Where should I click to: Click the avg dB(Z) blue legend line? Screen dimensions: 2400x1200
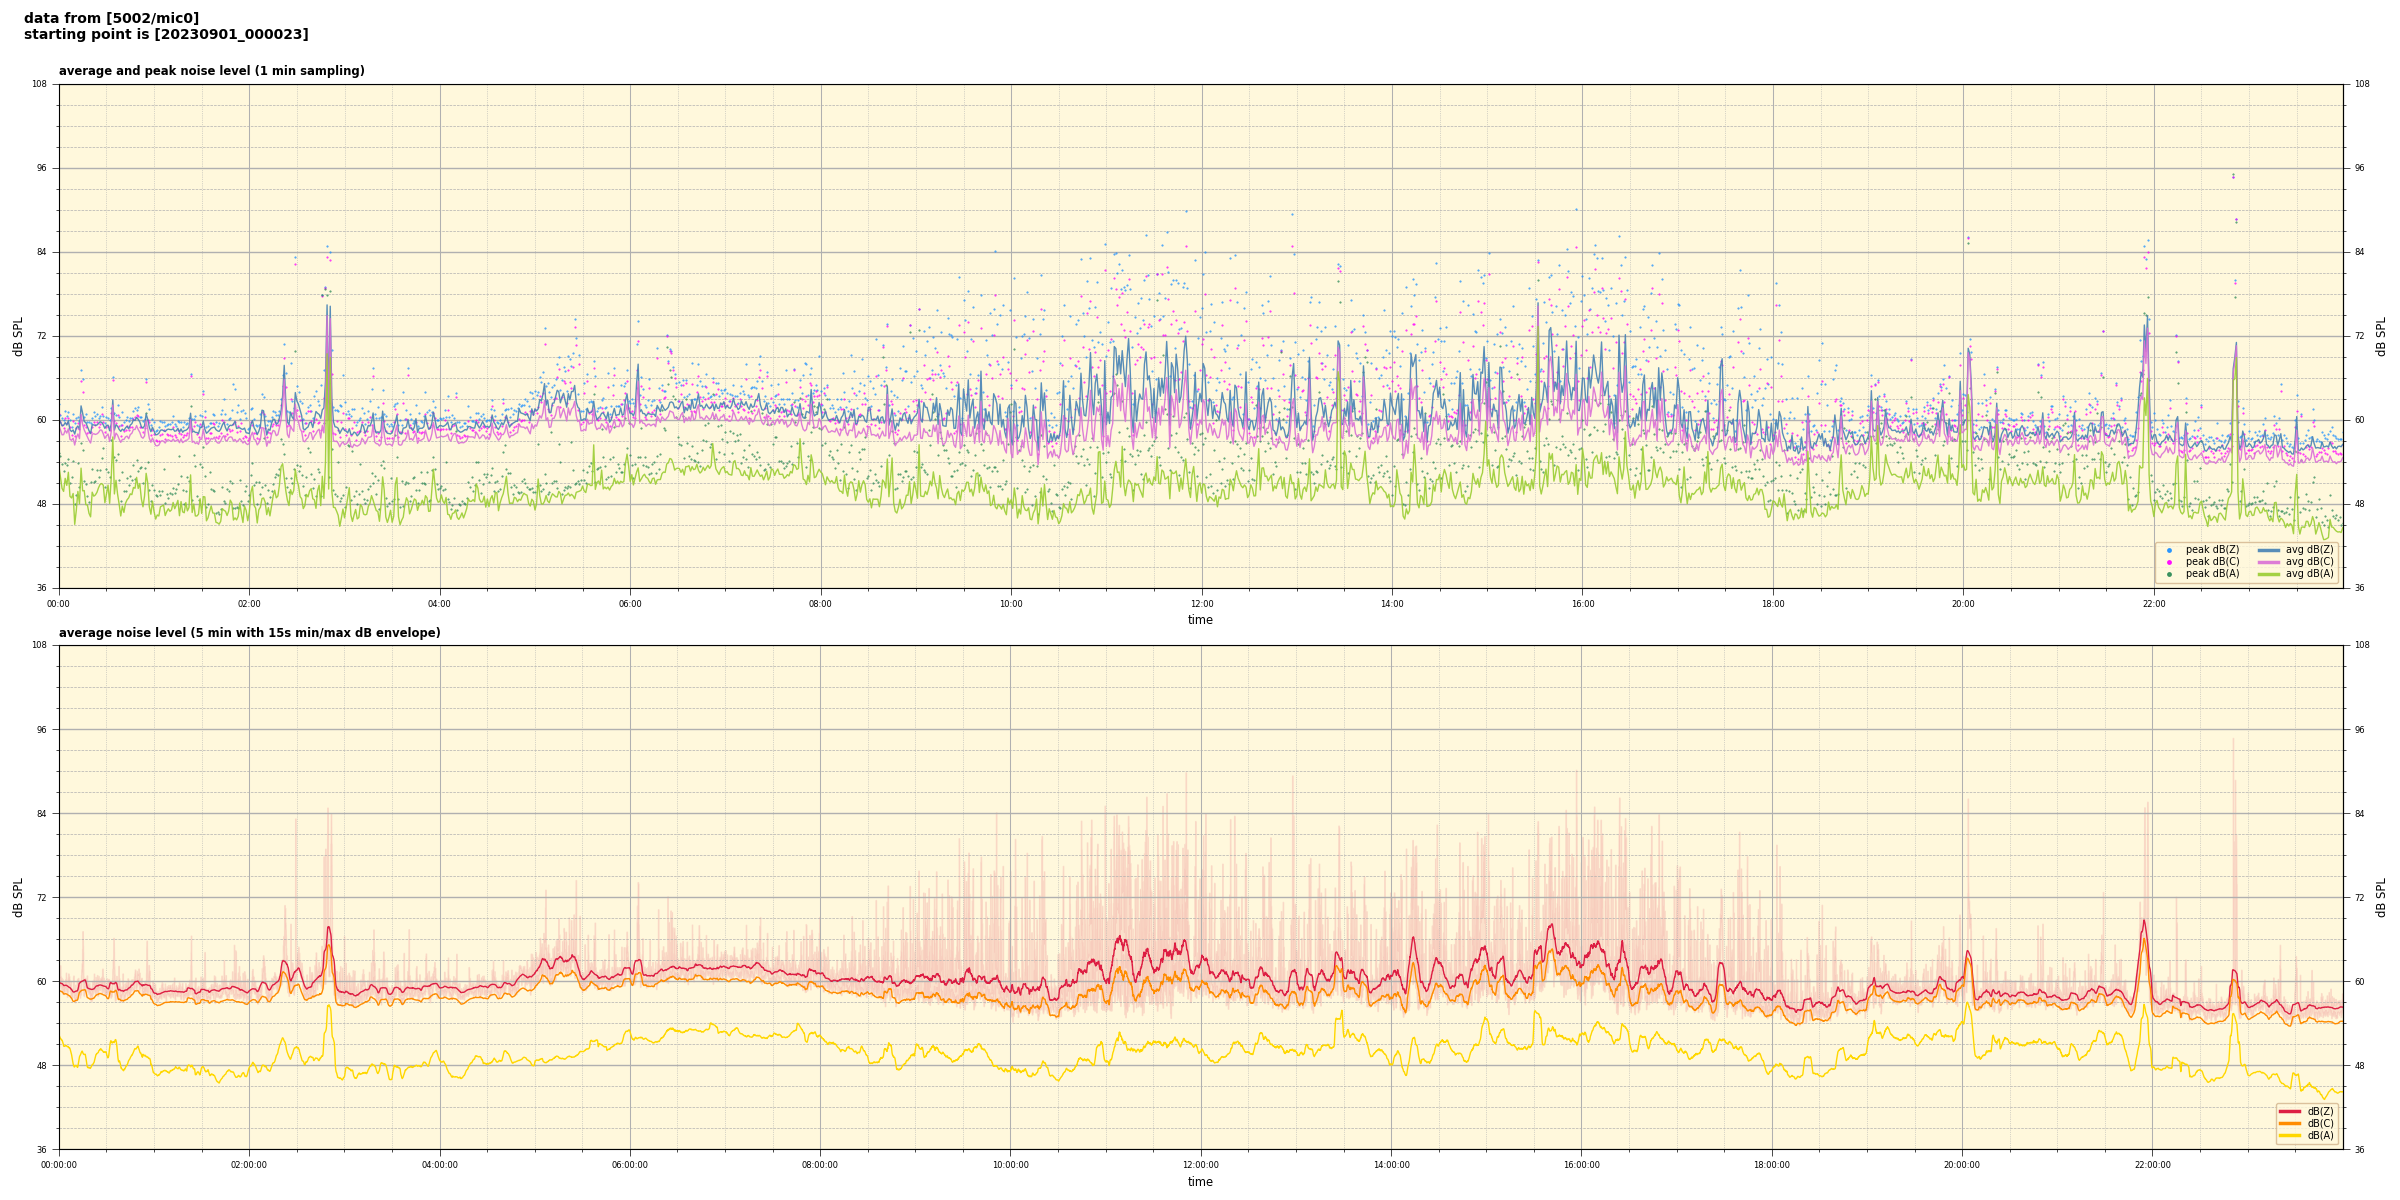click(2268, 550)
